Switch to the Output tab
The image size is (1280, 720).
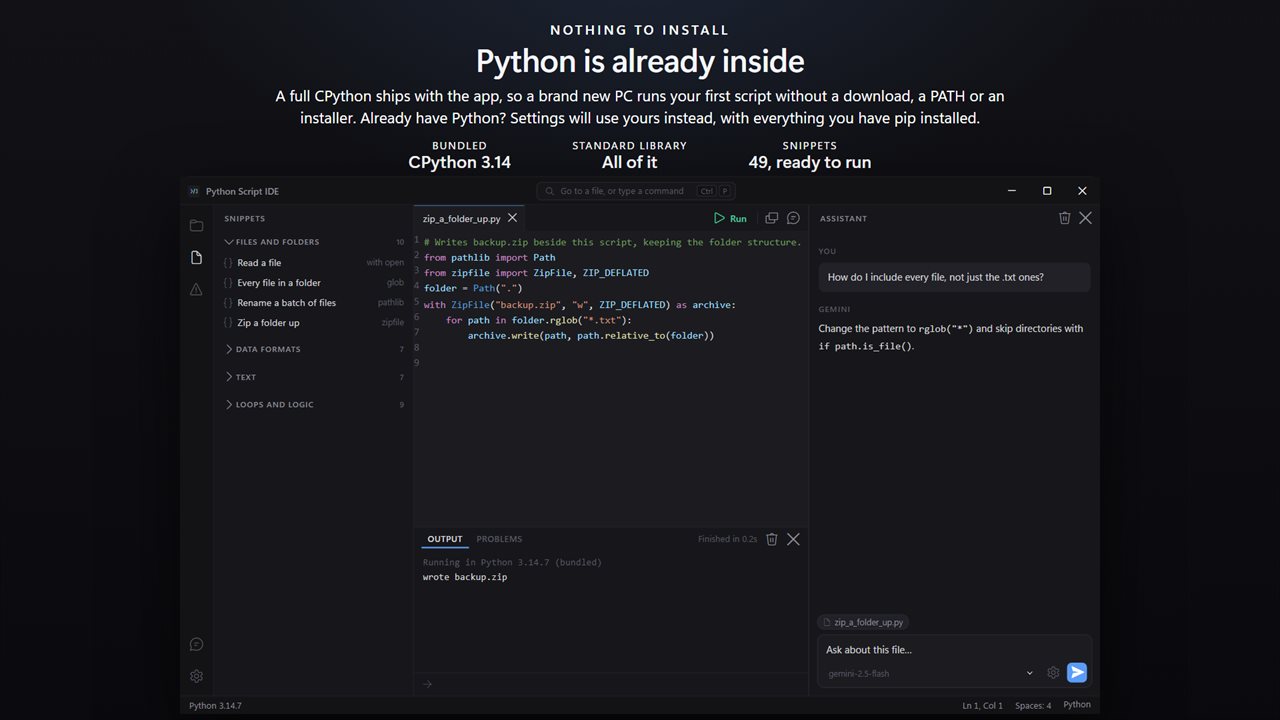[x=445, y=539]
